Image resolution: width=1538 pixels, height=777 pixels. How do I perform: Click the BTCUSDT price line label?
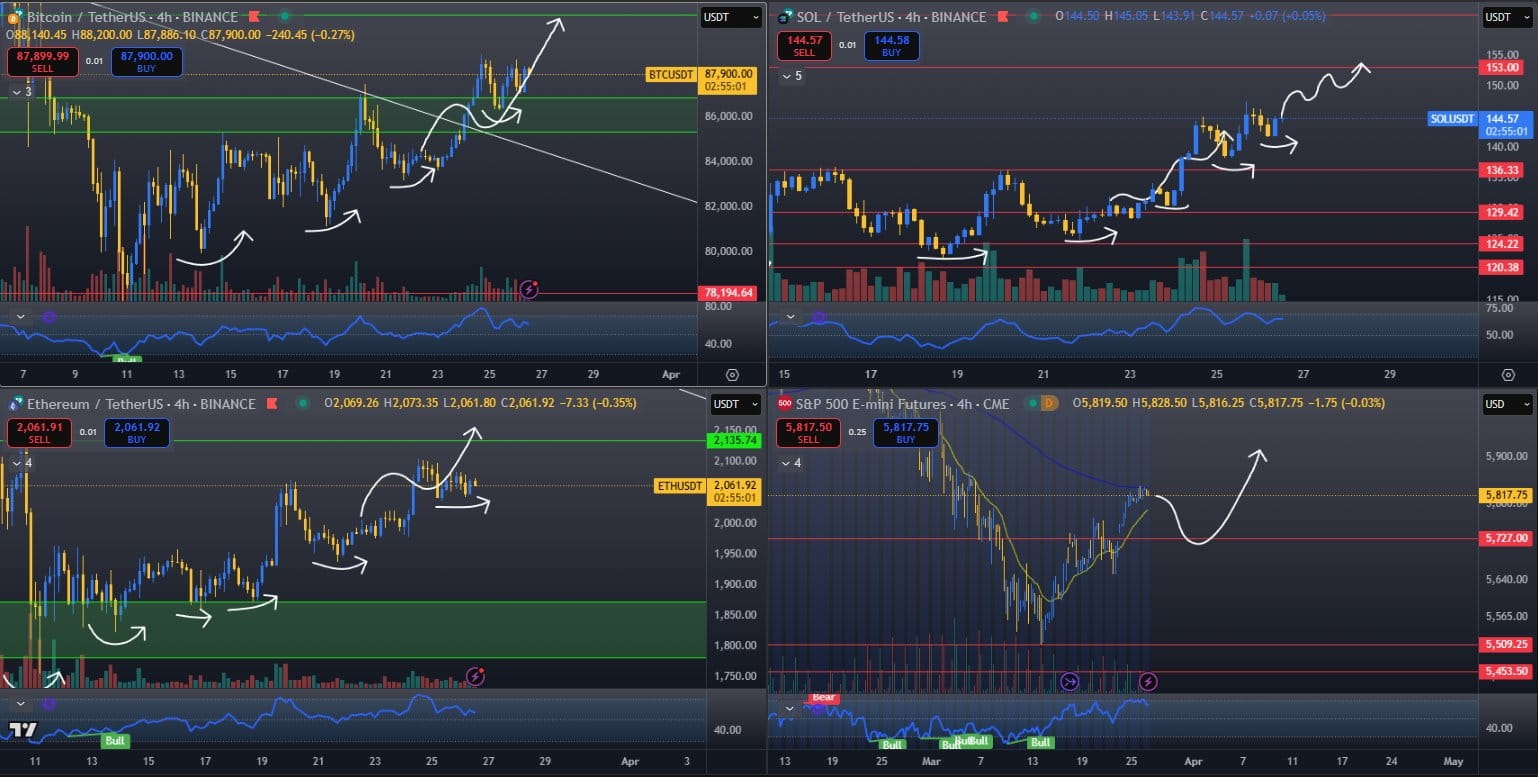point(671,74)
